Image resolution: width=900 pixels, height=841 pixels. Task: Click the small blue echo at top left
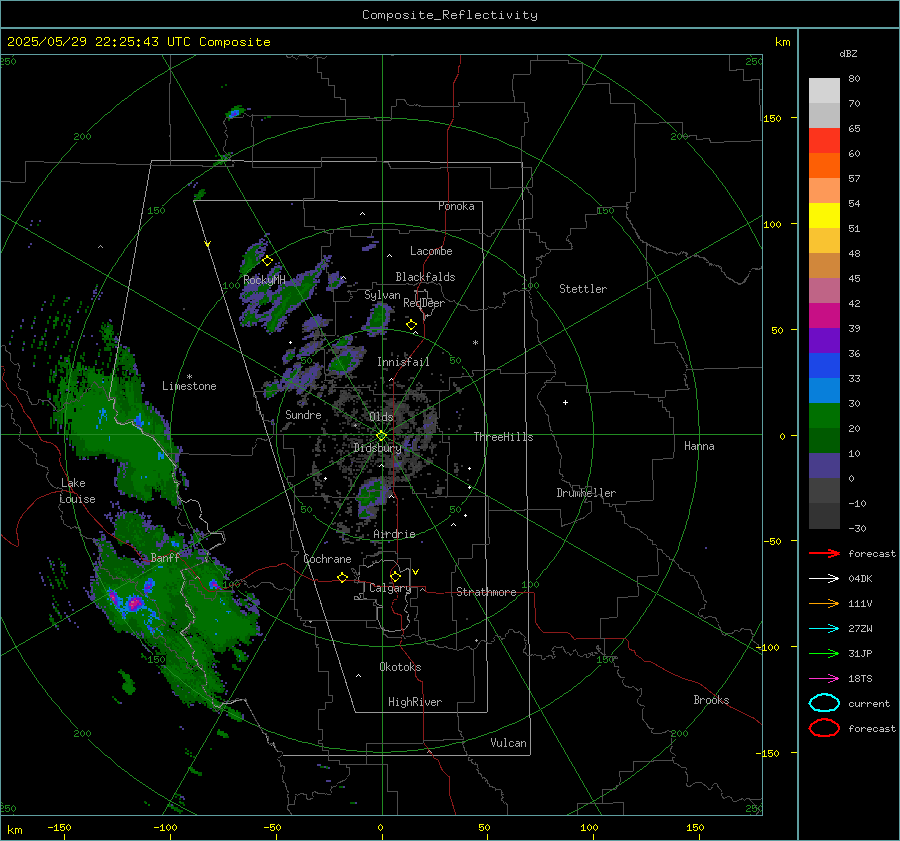tap(234, 113)
